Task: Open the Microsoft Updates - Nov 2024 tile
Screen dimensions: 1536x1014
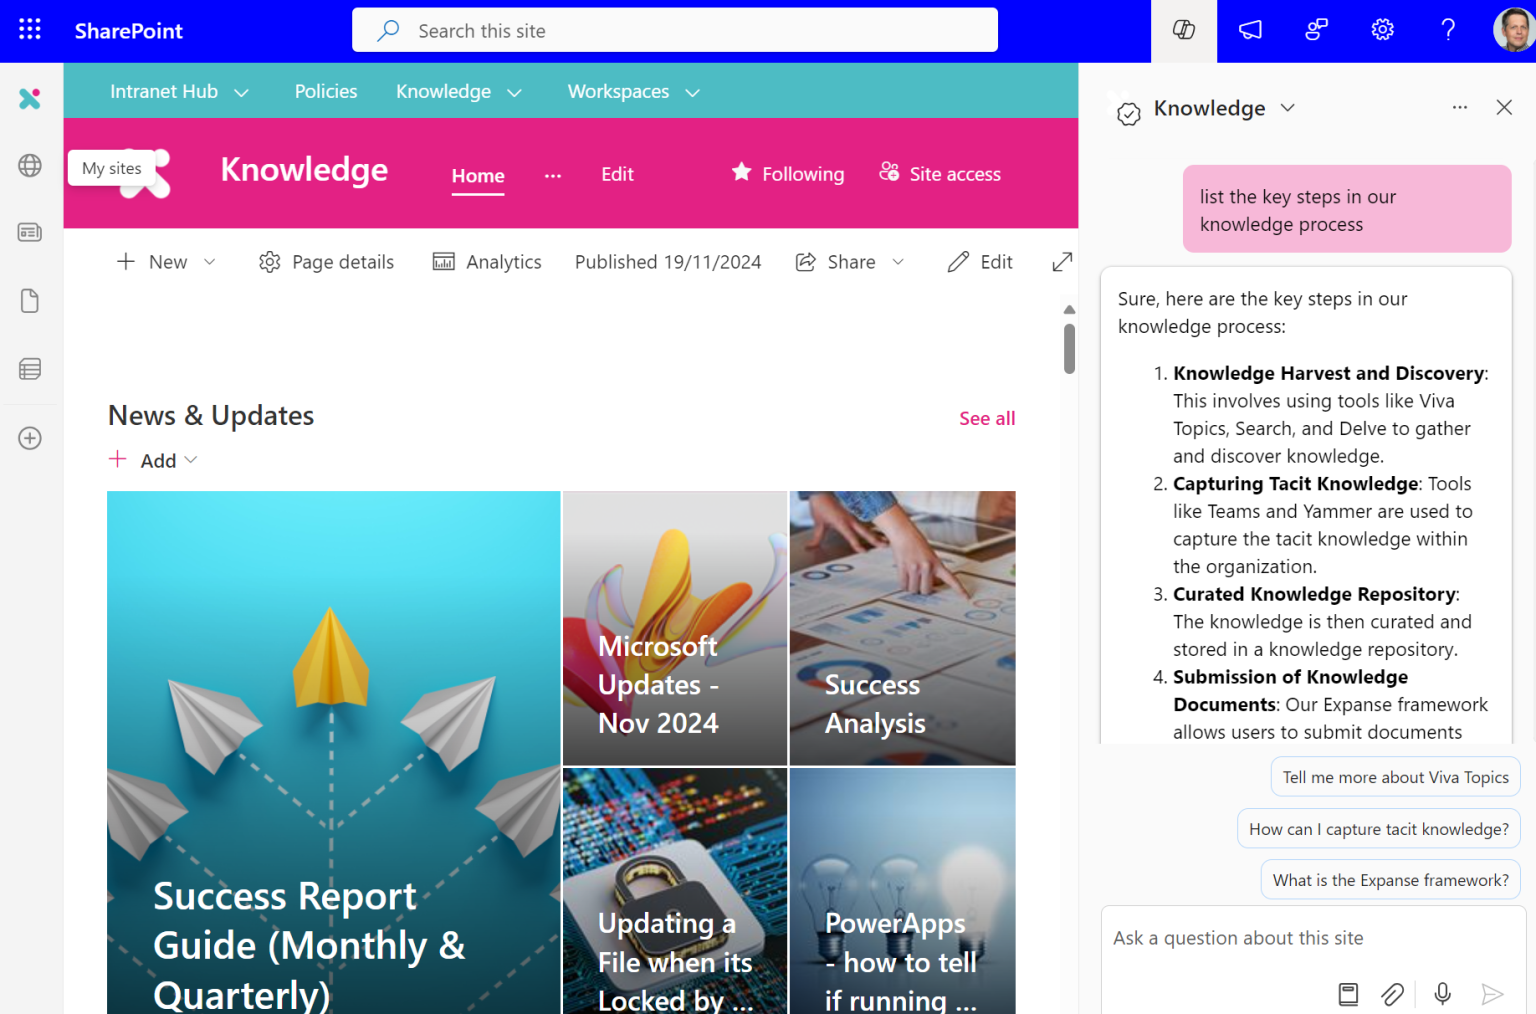Action: click(x=675, y=628)
